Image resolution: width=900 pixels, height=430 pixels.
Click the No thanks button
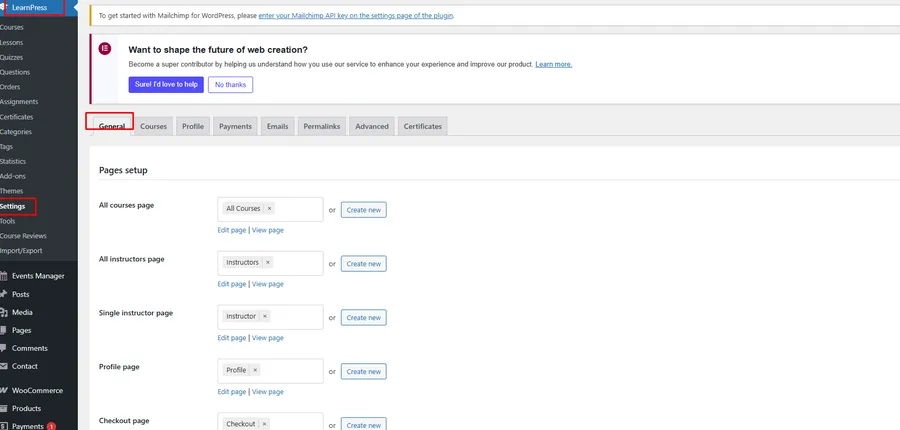coord(230,84)
